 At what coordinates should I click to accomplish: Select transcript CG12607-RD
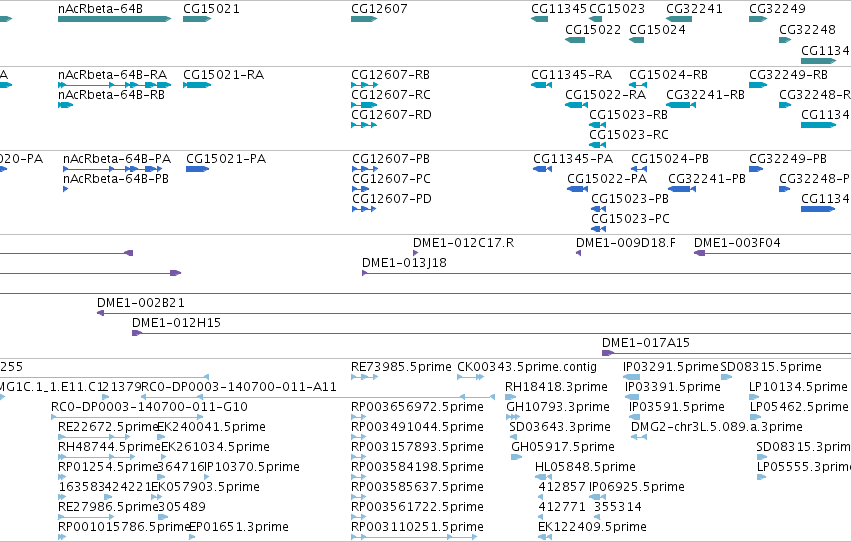click(364, 125)
